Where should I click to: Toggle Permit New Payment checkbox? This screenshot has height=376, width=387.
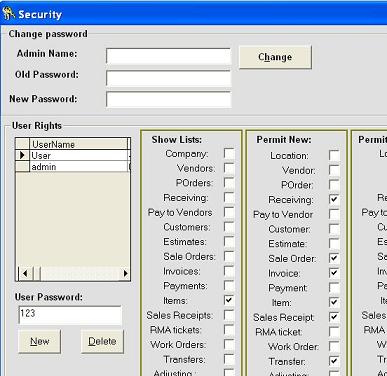pos(334,288)
